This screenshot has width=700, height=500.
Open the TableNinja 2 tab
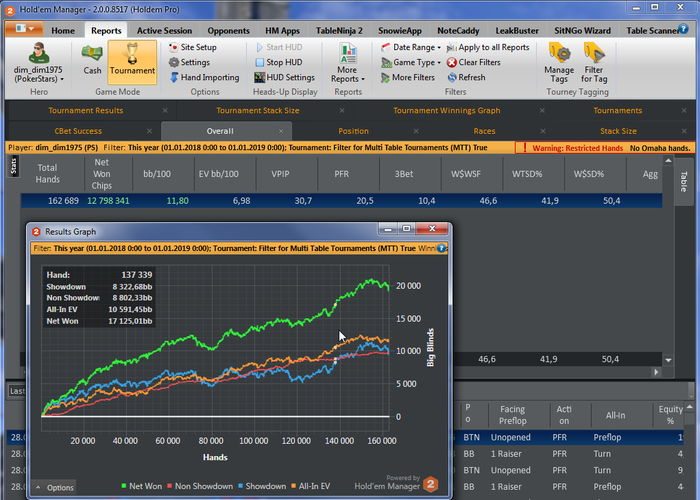[x=339, y=31]
